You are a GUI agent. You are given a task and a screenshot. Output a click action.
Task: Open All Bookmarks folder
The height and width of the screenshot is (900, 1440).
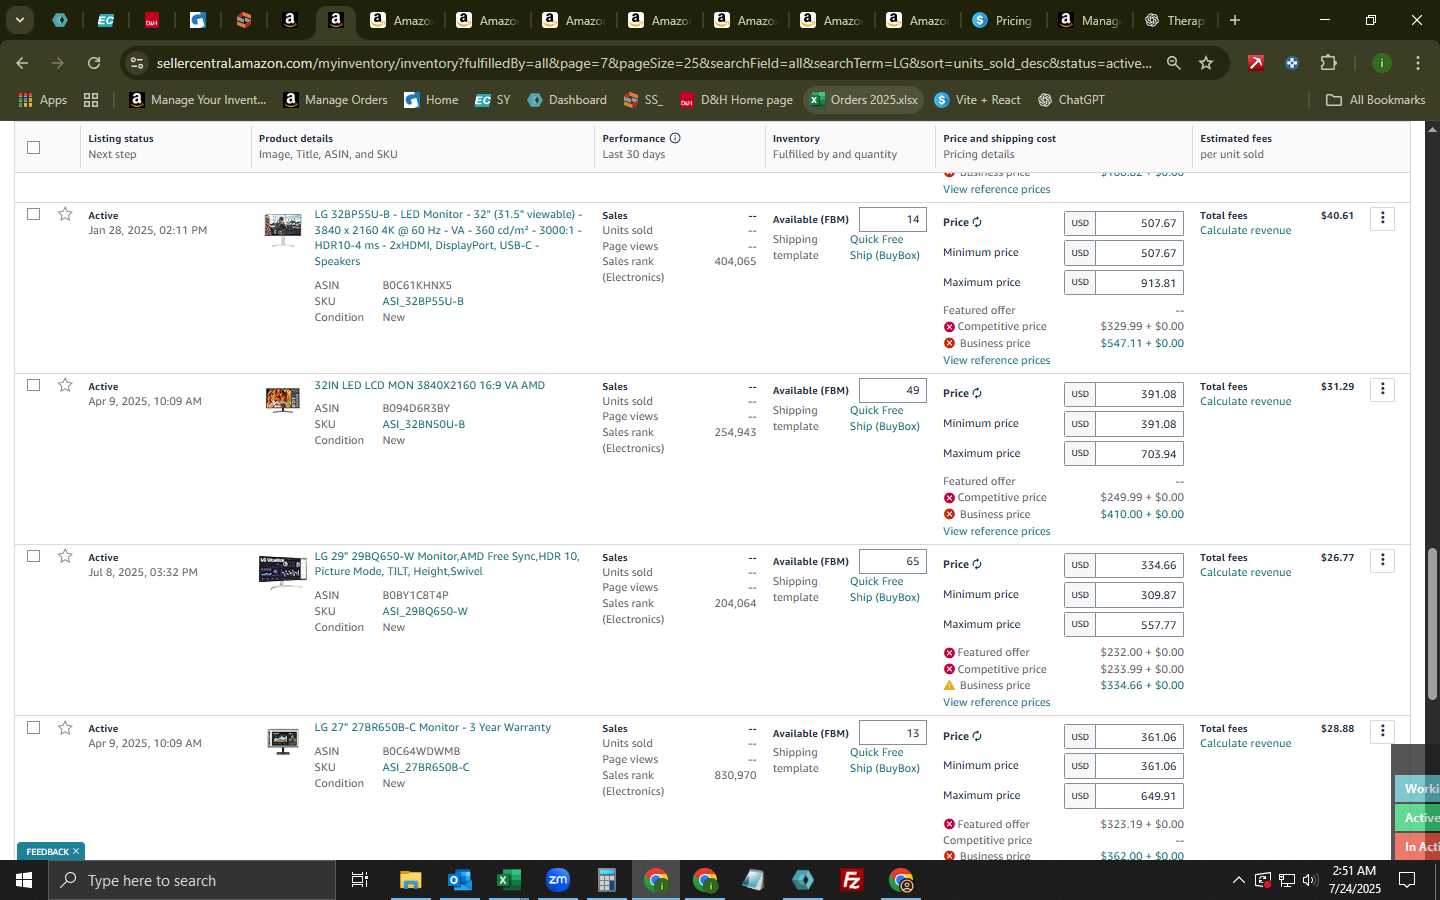click(1375, 100)
